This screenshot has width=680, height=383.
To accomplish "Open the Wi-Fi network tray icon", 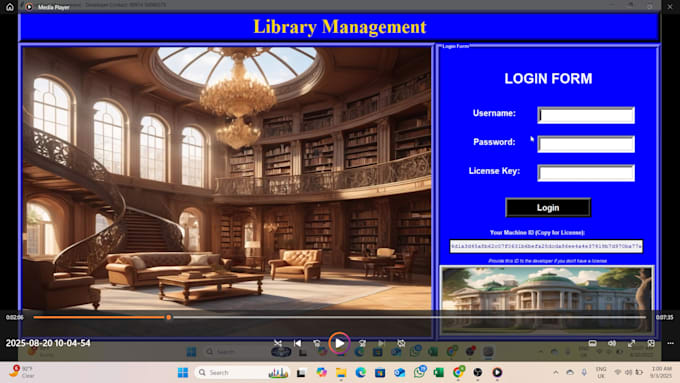I will click(618, 373).
